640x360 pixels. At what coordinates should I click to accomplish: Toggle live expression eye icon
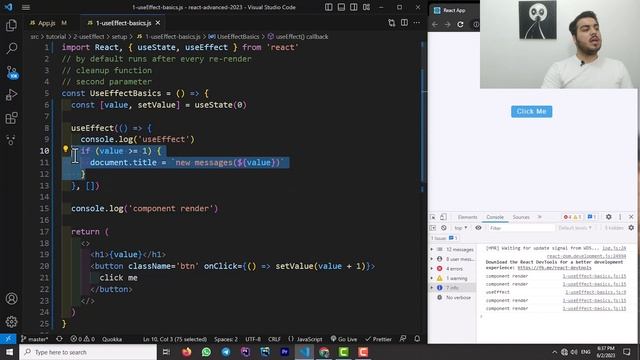(x=478, y=228)
